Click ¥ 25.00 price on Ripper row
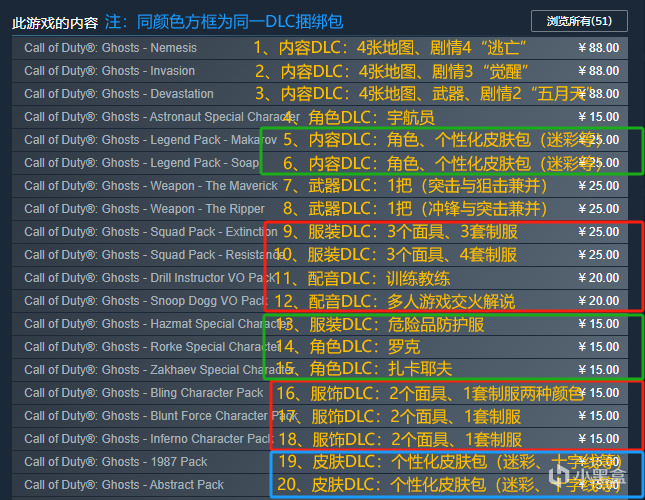This screenshot has width=645, height=500. [x=599, y=209]
